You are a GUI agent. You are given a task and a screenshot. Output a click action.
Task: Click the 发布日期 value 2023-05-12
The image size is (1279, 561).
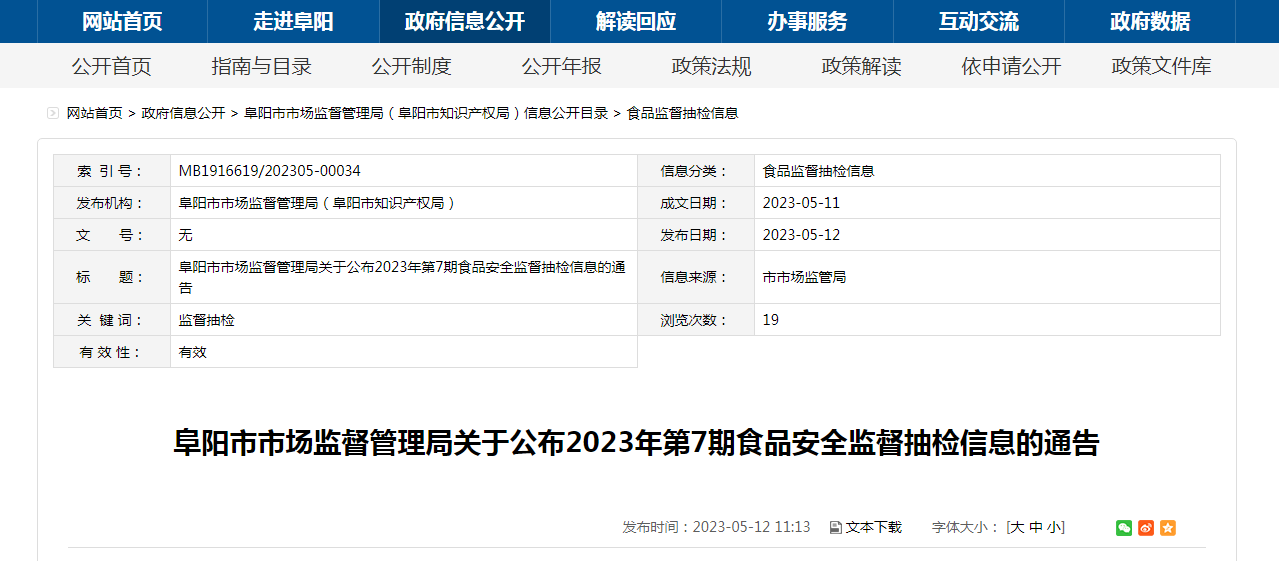coord(801,235)
